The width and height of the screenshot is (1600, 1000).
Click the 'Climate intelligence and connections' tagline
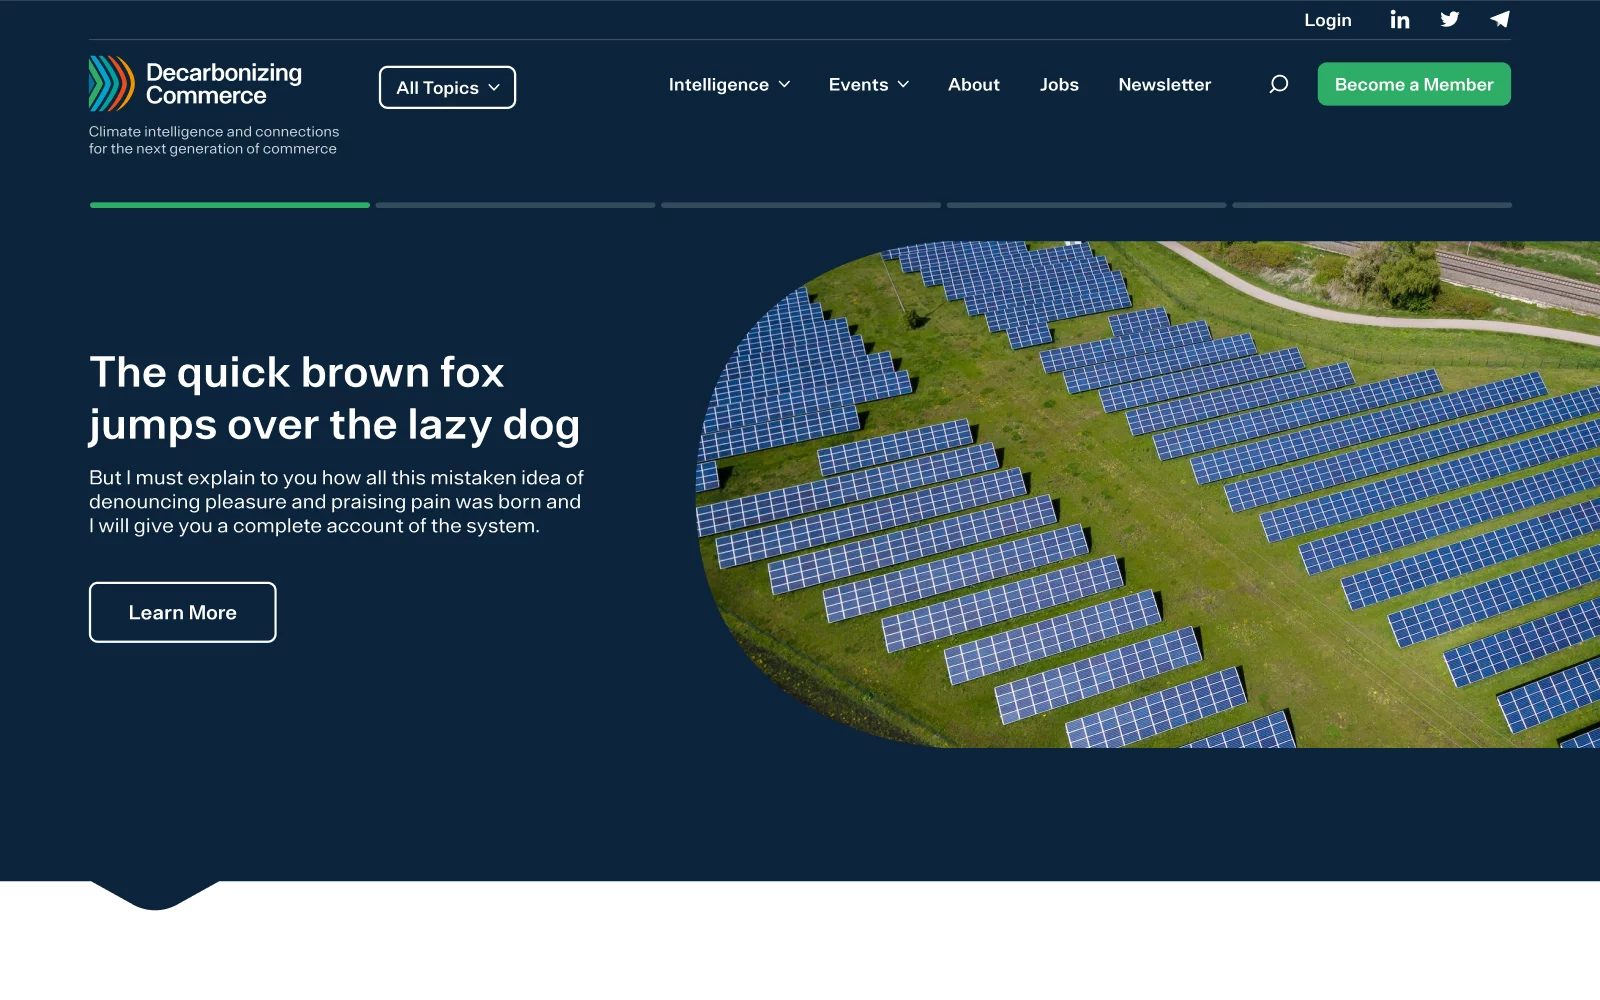pyautogui.click(x=214, y=140)
